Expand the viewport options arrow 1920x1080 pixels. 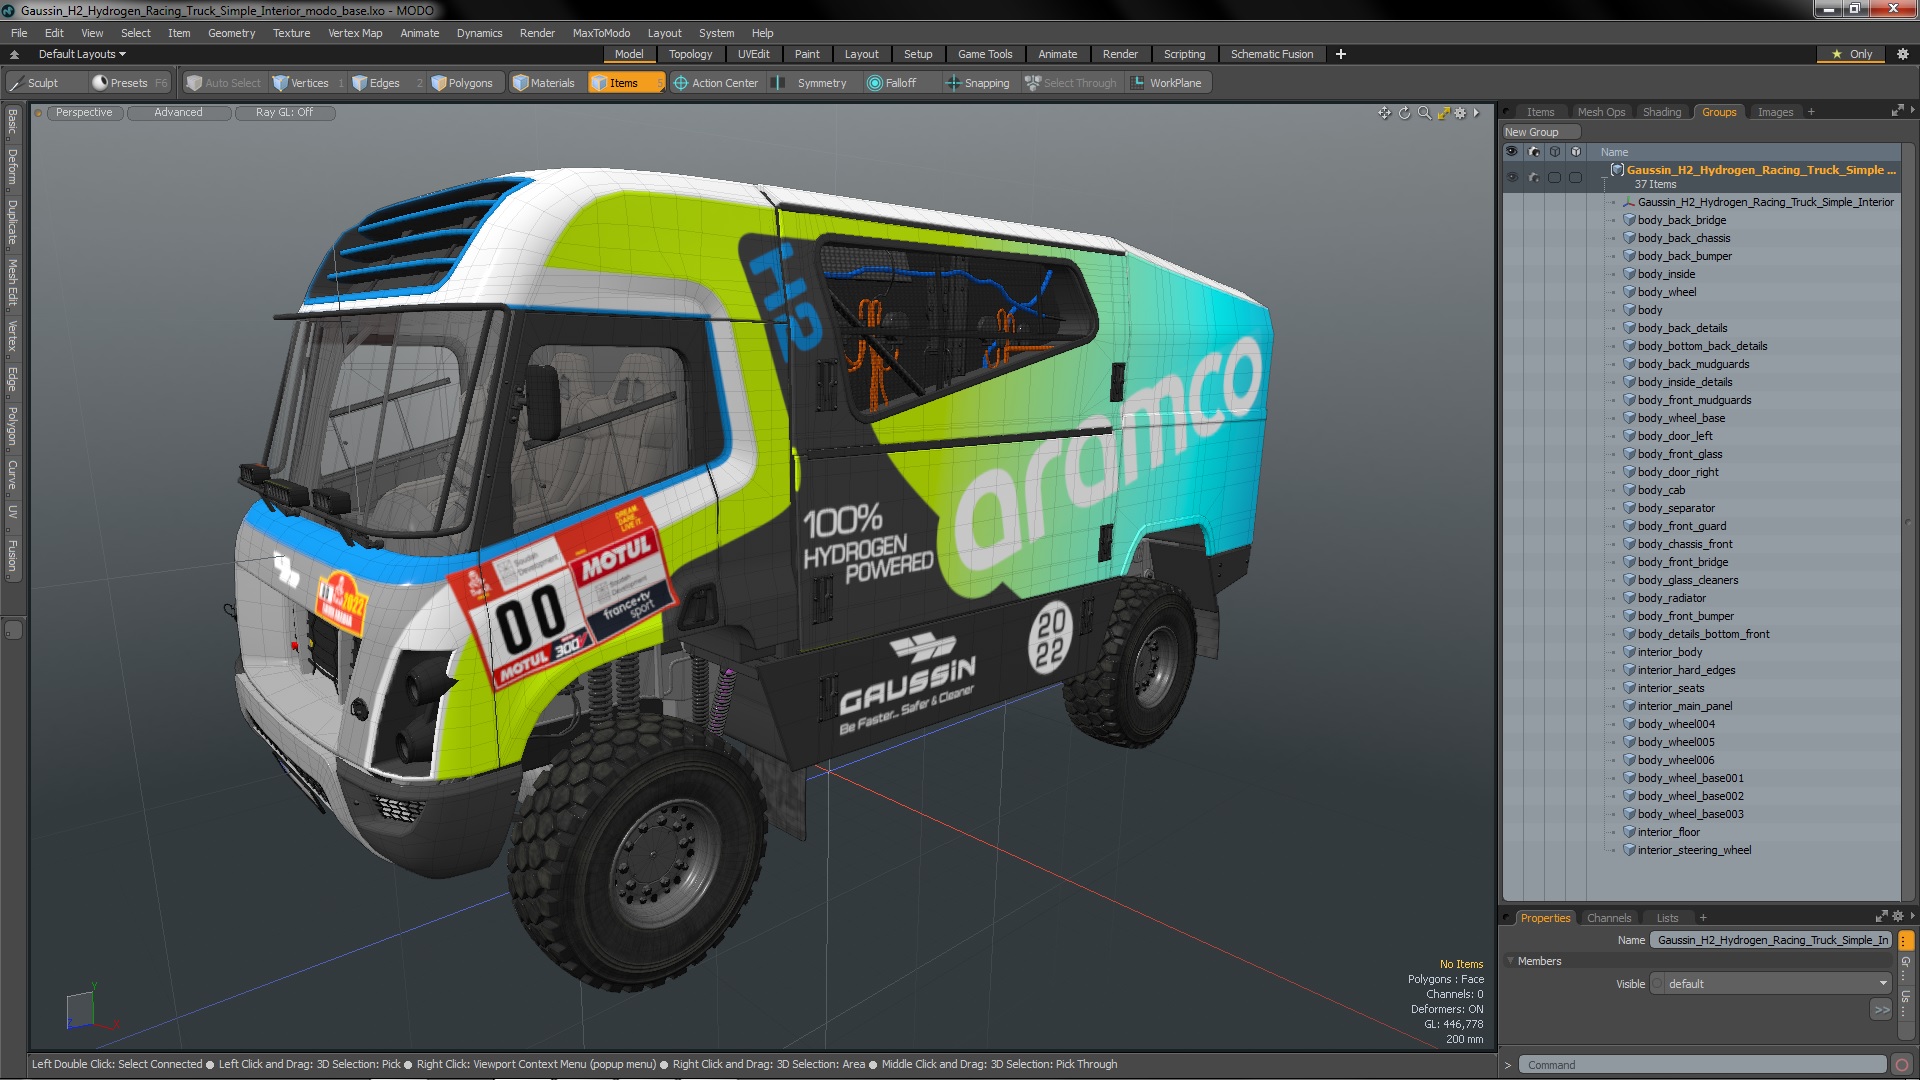pos(1476,113)
